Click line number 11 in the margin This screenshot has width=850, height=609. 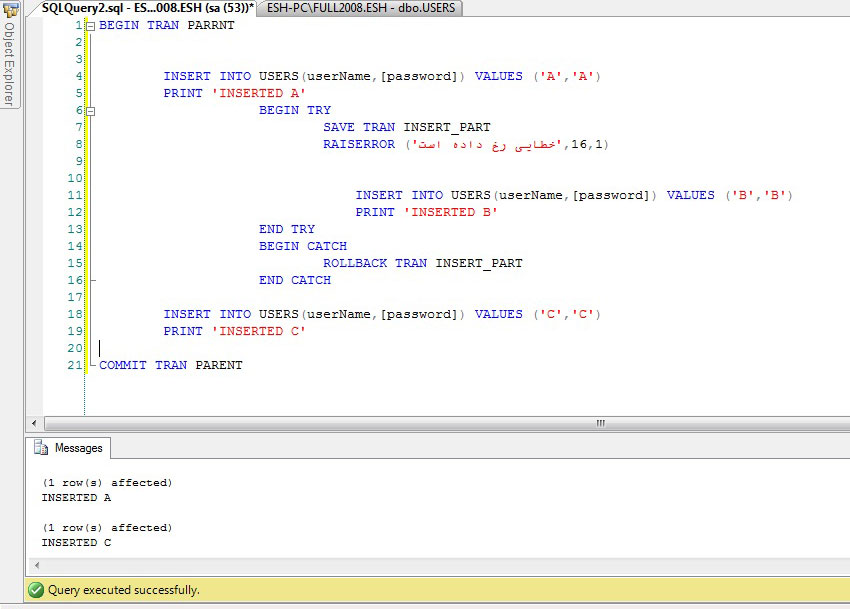coord(75,195)
